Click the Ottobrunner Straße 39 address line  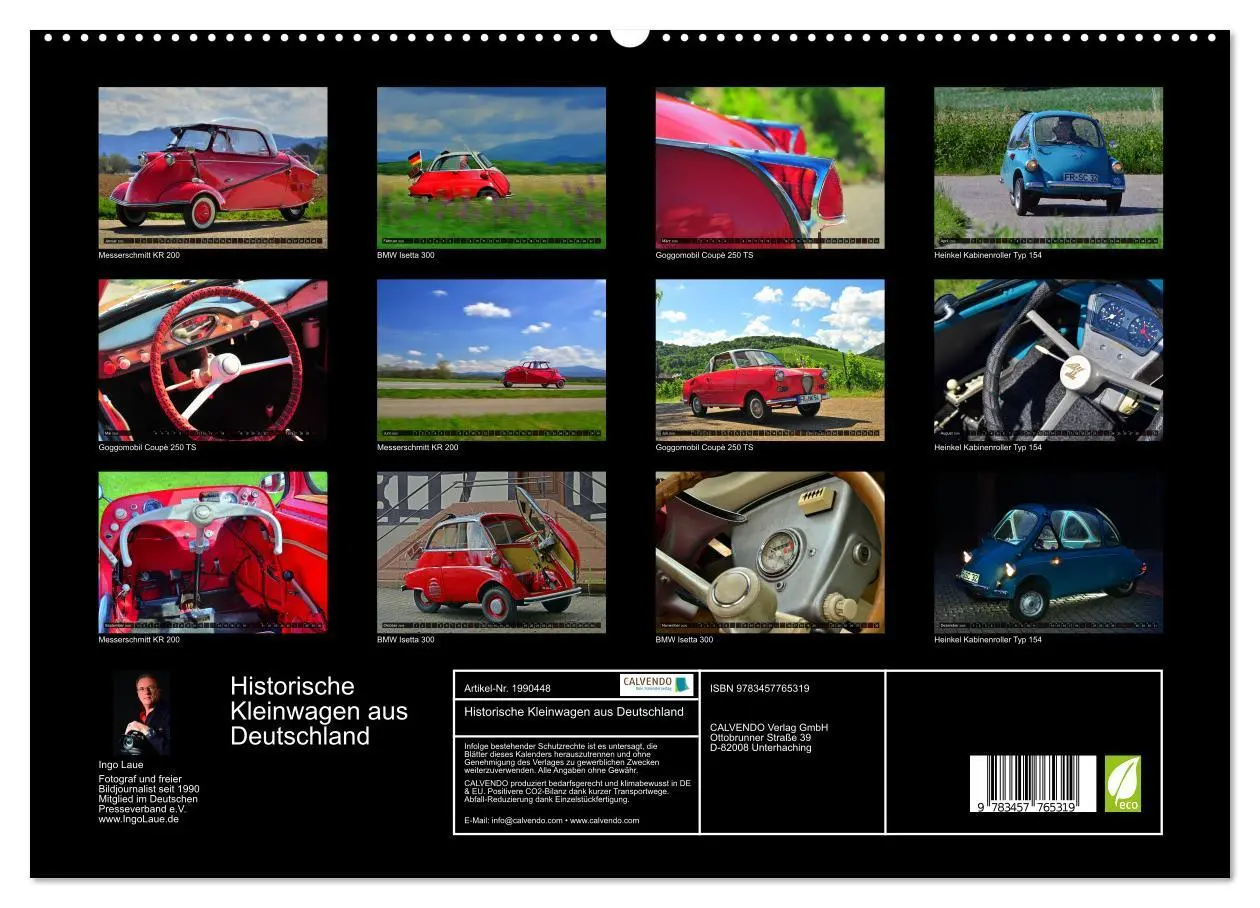[760, 737]
